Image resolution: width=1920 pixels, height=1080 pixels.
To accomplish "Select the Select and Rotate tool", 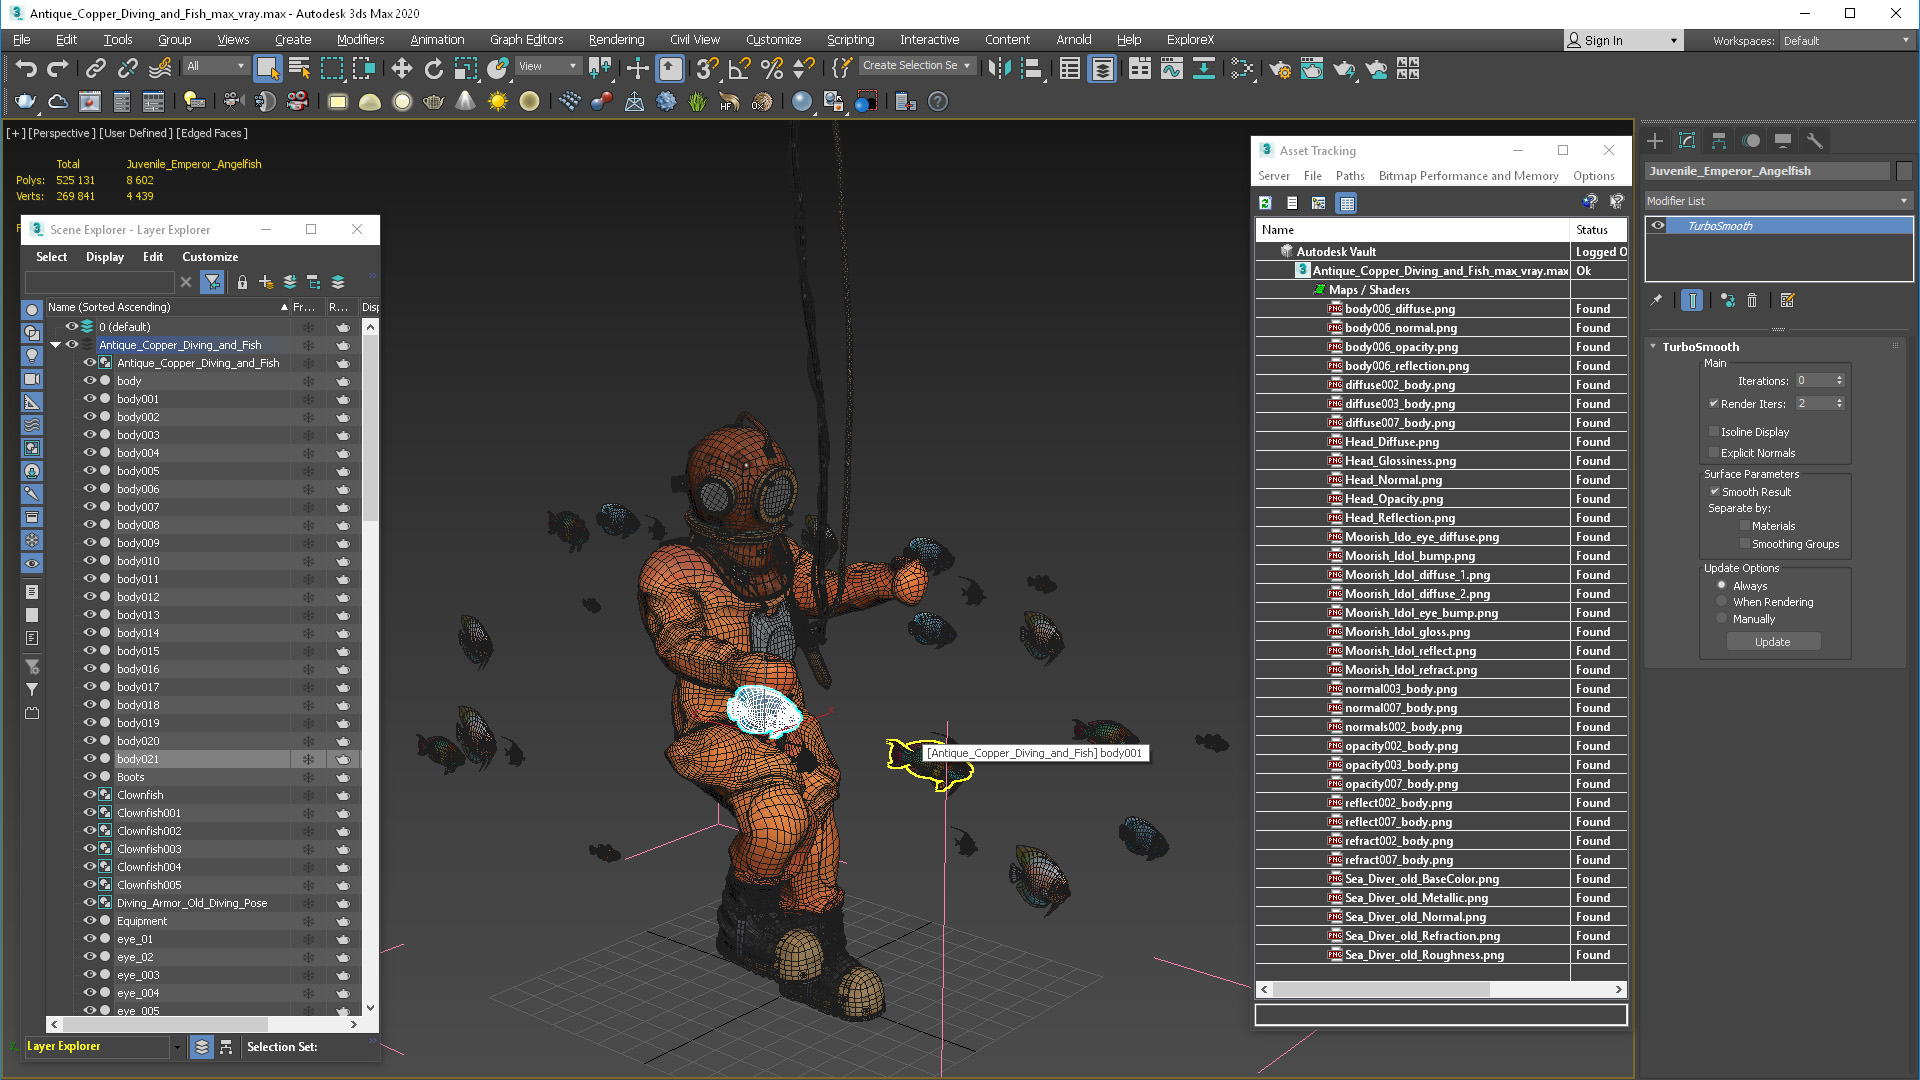I will pyautogui.click(x=433, y=68).
